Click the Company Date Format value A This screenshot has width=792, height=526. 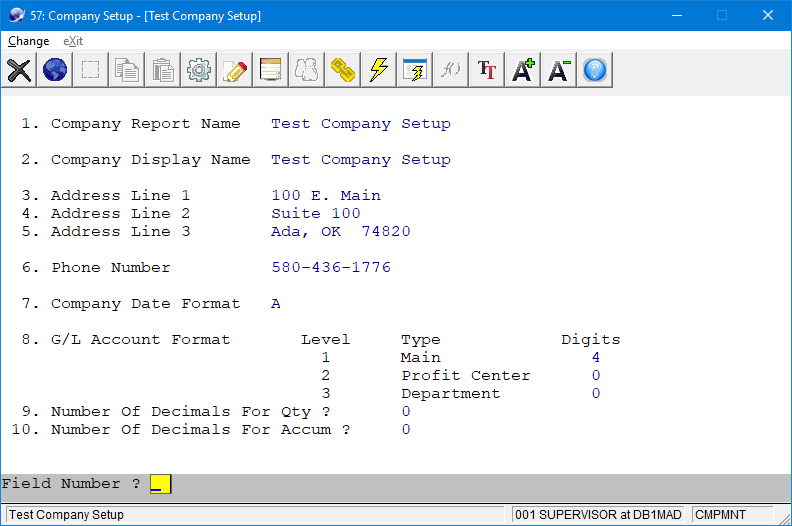[276, 304]
